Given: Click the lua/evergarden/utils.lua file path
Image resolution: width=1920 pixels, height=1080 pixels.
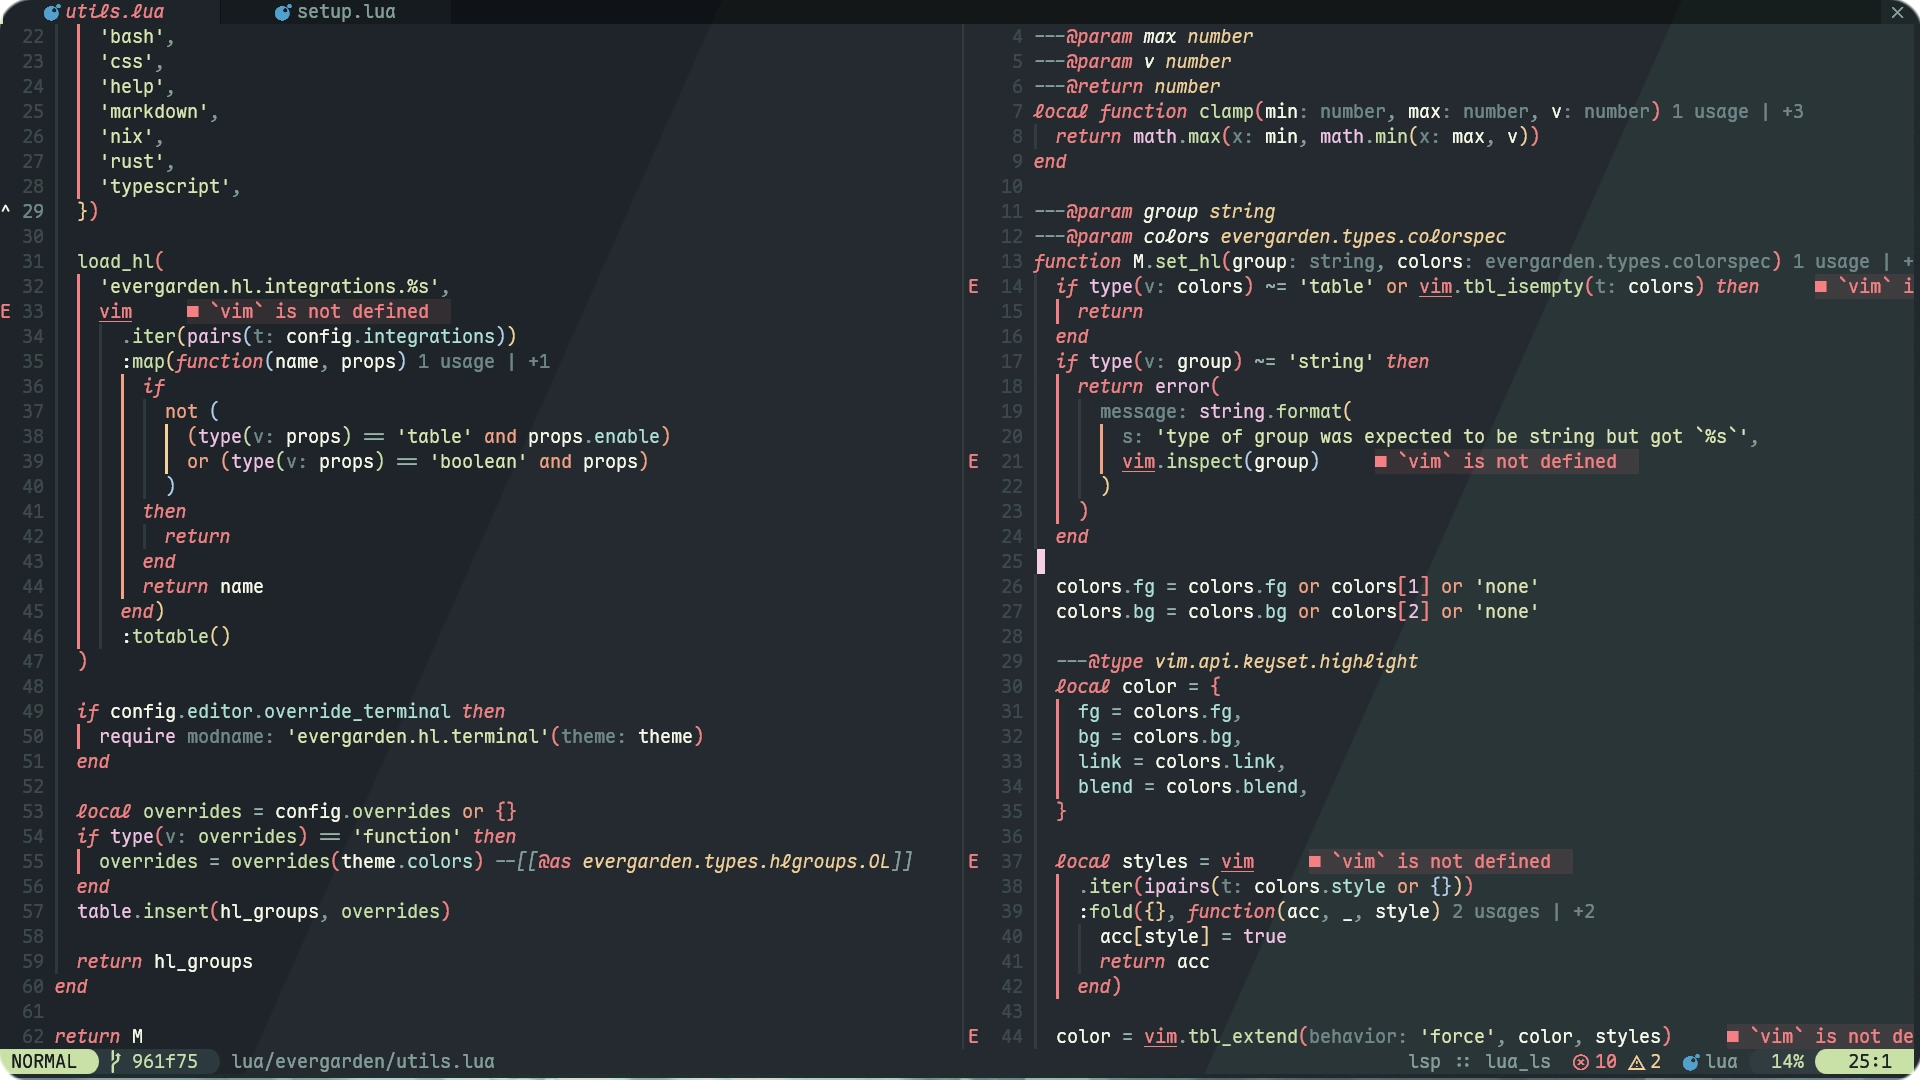Looking at the screenshot, I should coord(362,1061).
